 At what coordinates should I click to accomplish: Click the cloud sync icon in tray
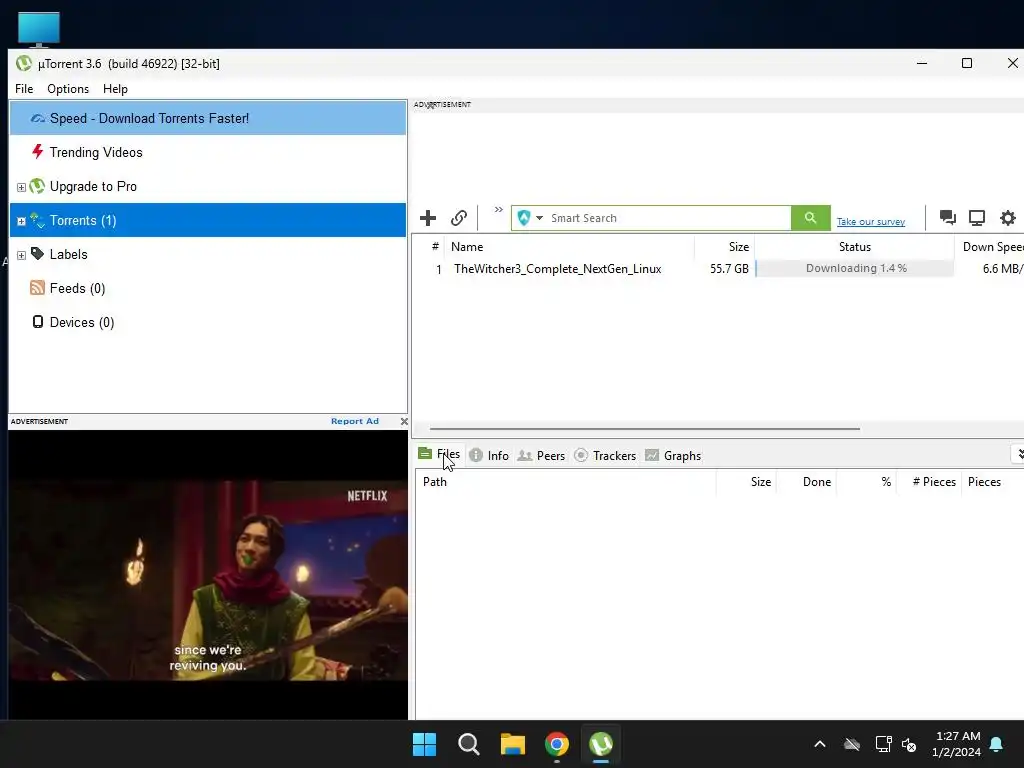click(x=852, y=744)
